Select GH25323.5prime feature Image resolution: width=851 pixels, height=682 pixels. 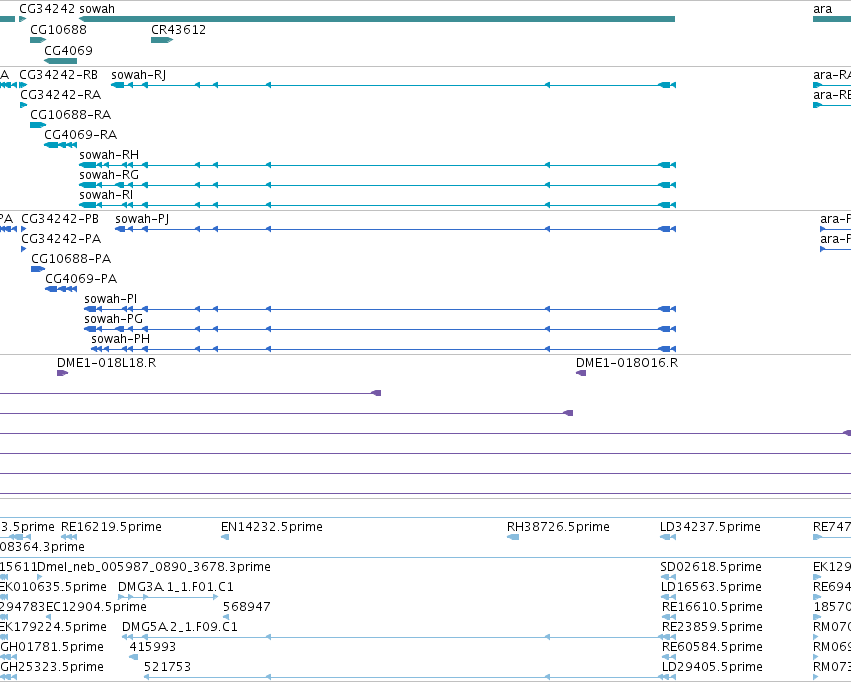point(10,677)
